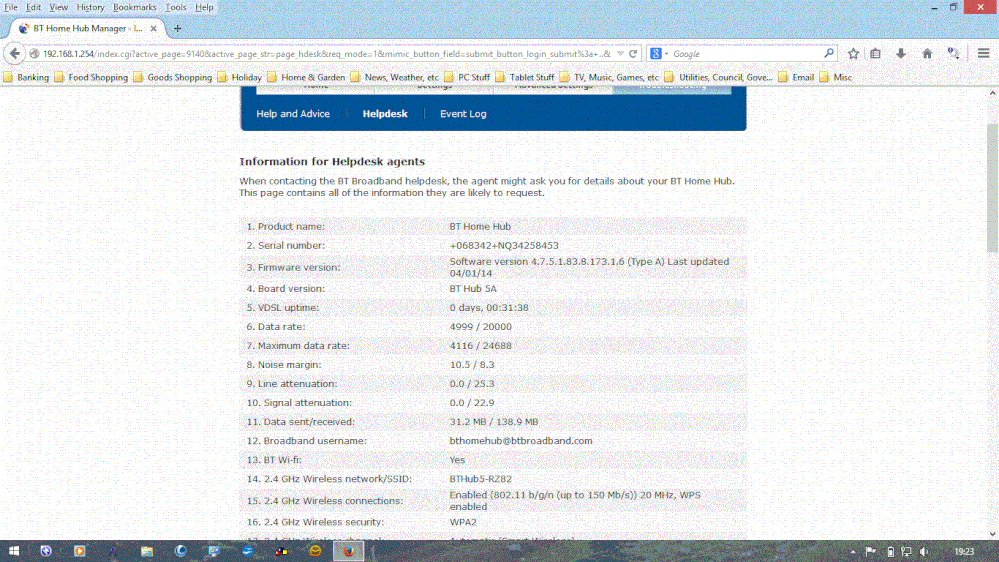
Task: Open the address bar history dropdown arrow
Action: (x=620, y=54)
